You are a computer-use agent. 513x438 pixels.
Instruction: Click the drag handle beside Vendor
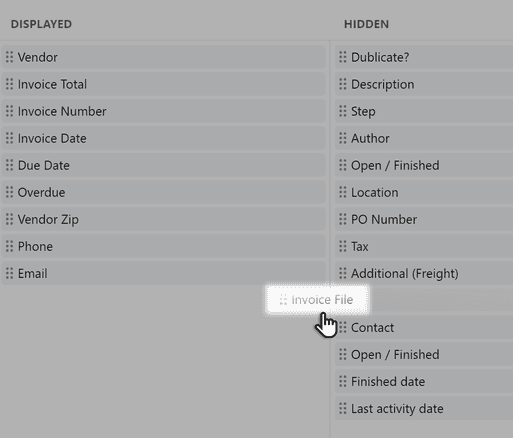coord(9,57)
